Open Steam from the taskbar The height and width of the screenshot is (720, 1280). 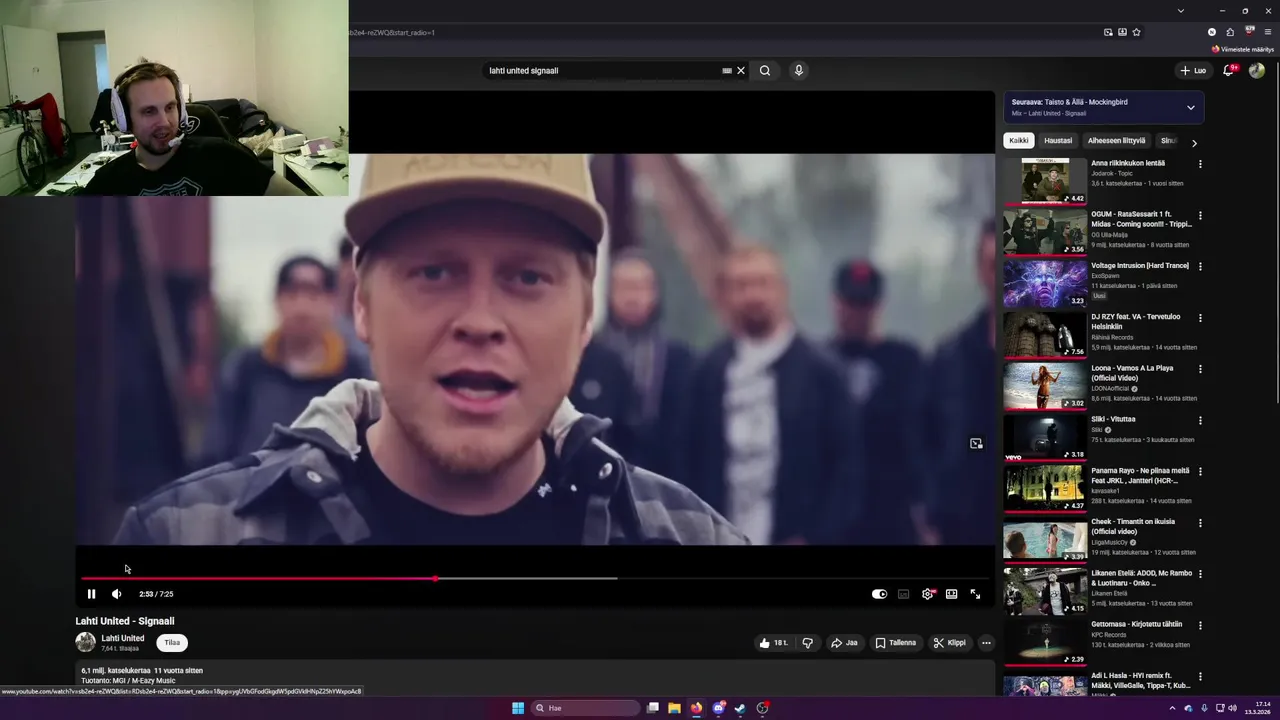740,708
